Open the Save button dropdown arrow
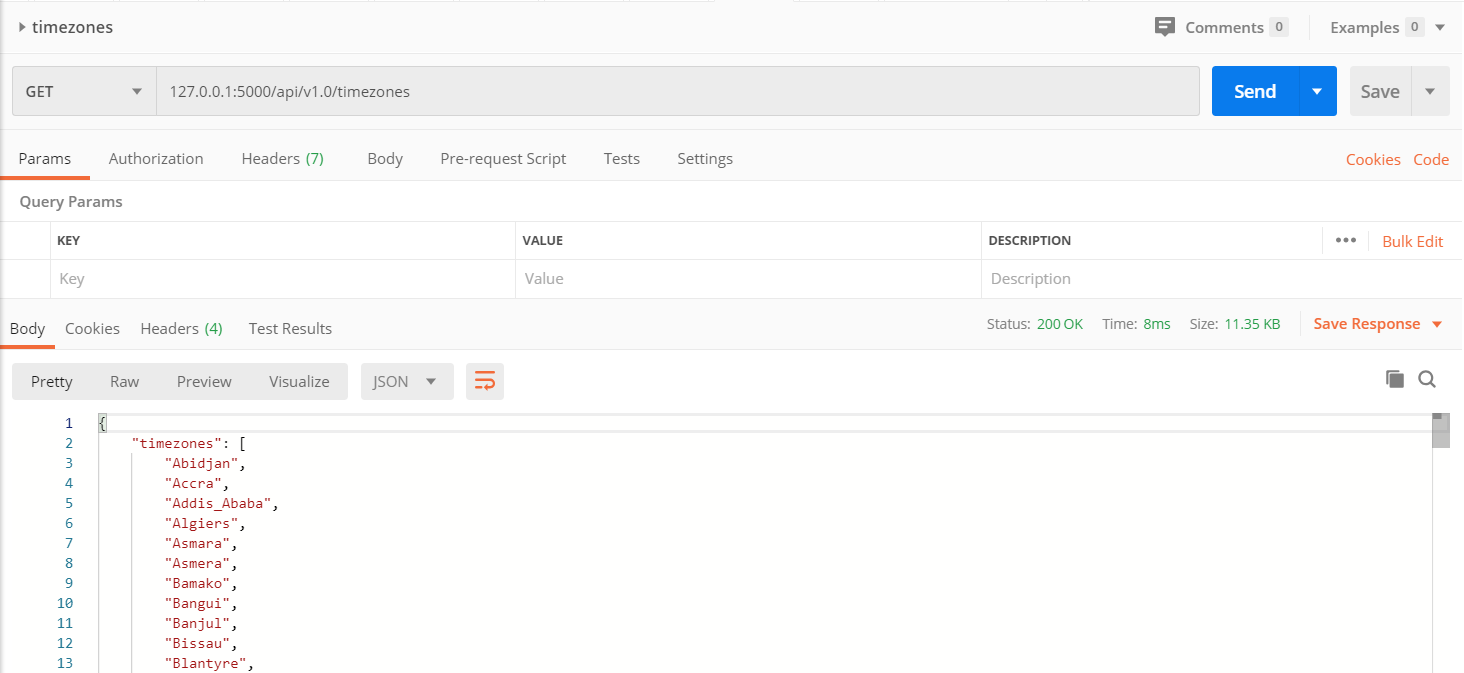 point(1430,91)
